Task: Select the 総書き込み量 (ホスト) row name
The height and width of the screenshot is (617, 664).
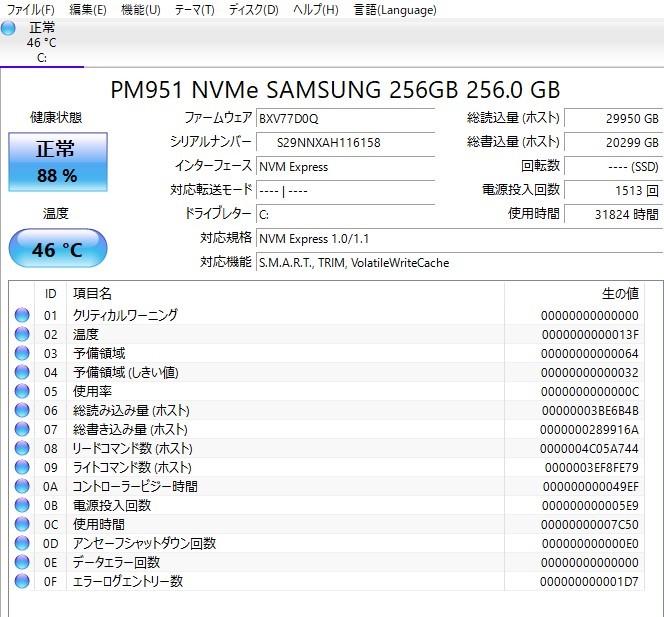Action: (130, 429)
